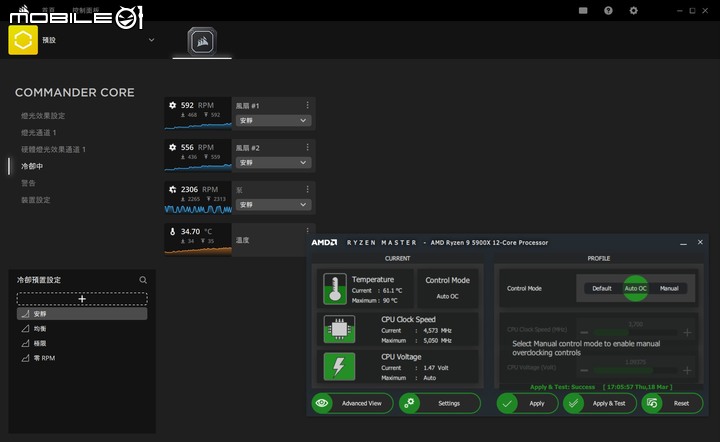Minimize the Ryzen Master window
720x442 pixels.
(x=683, y=243)
